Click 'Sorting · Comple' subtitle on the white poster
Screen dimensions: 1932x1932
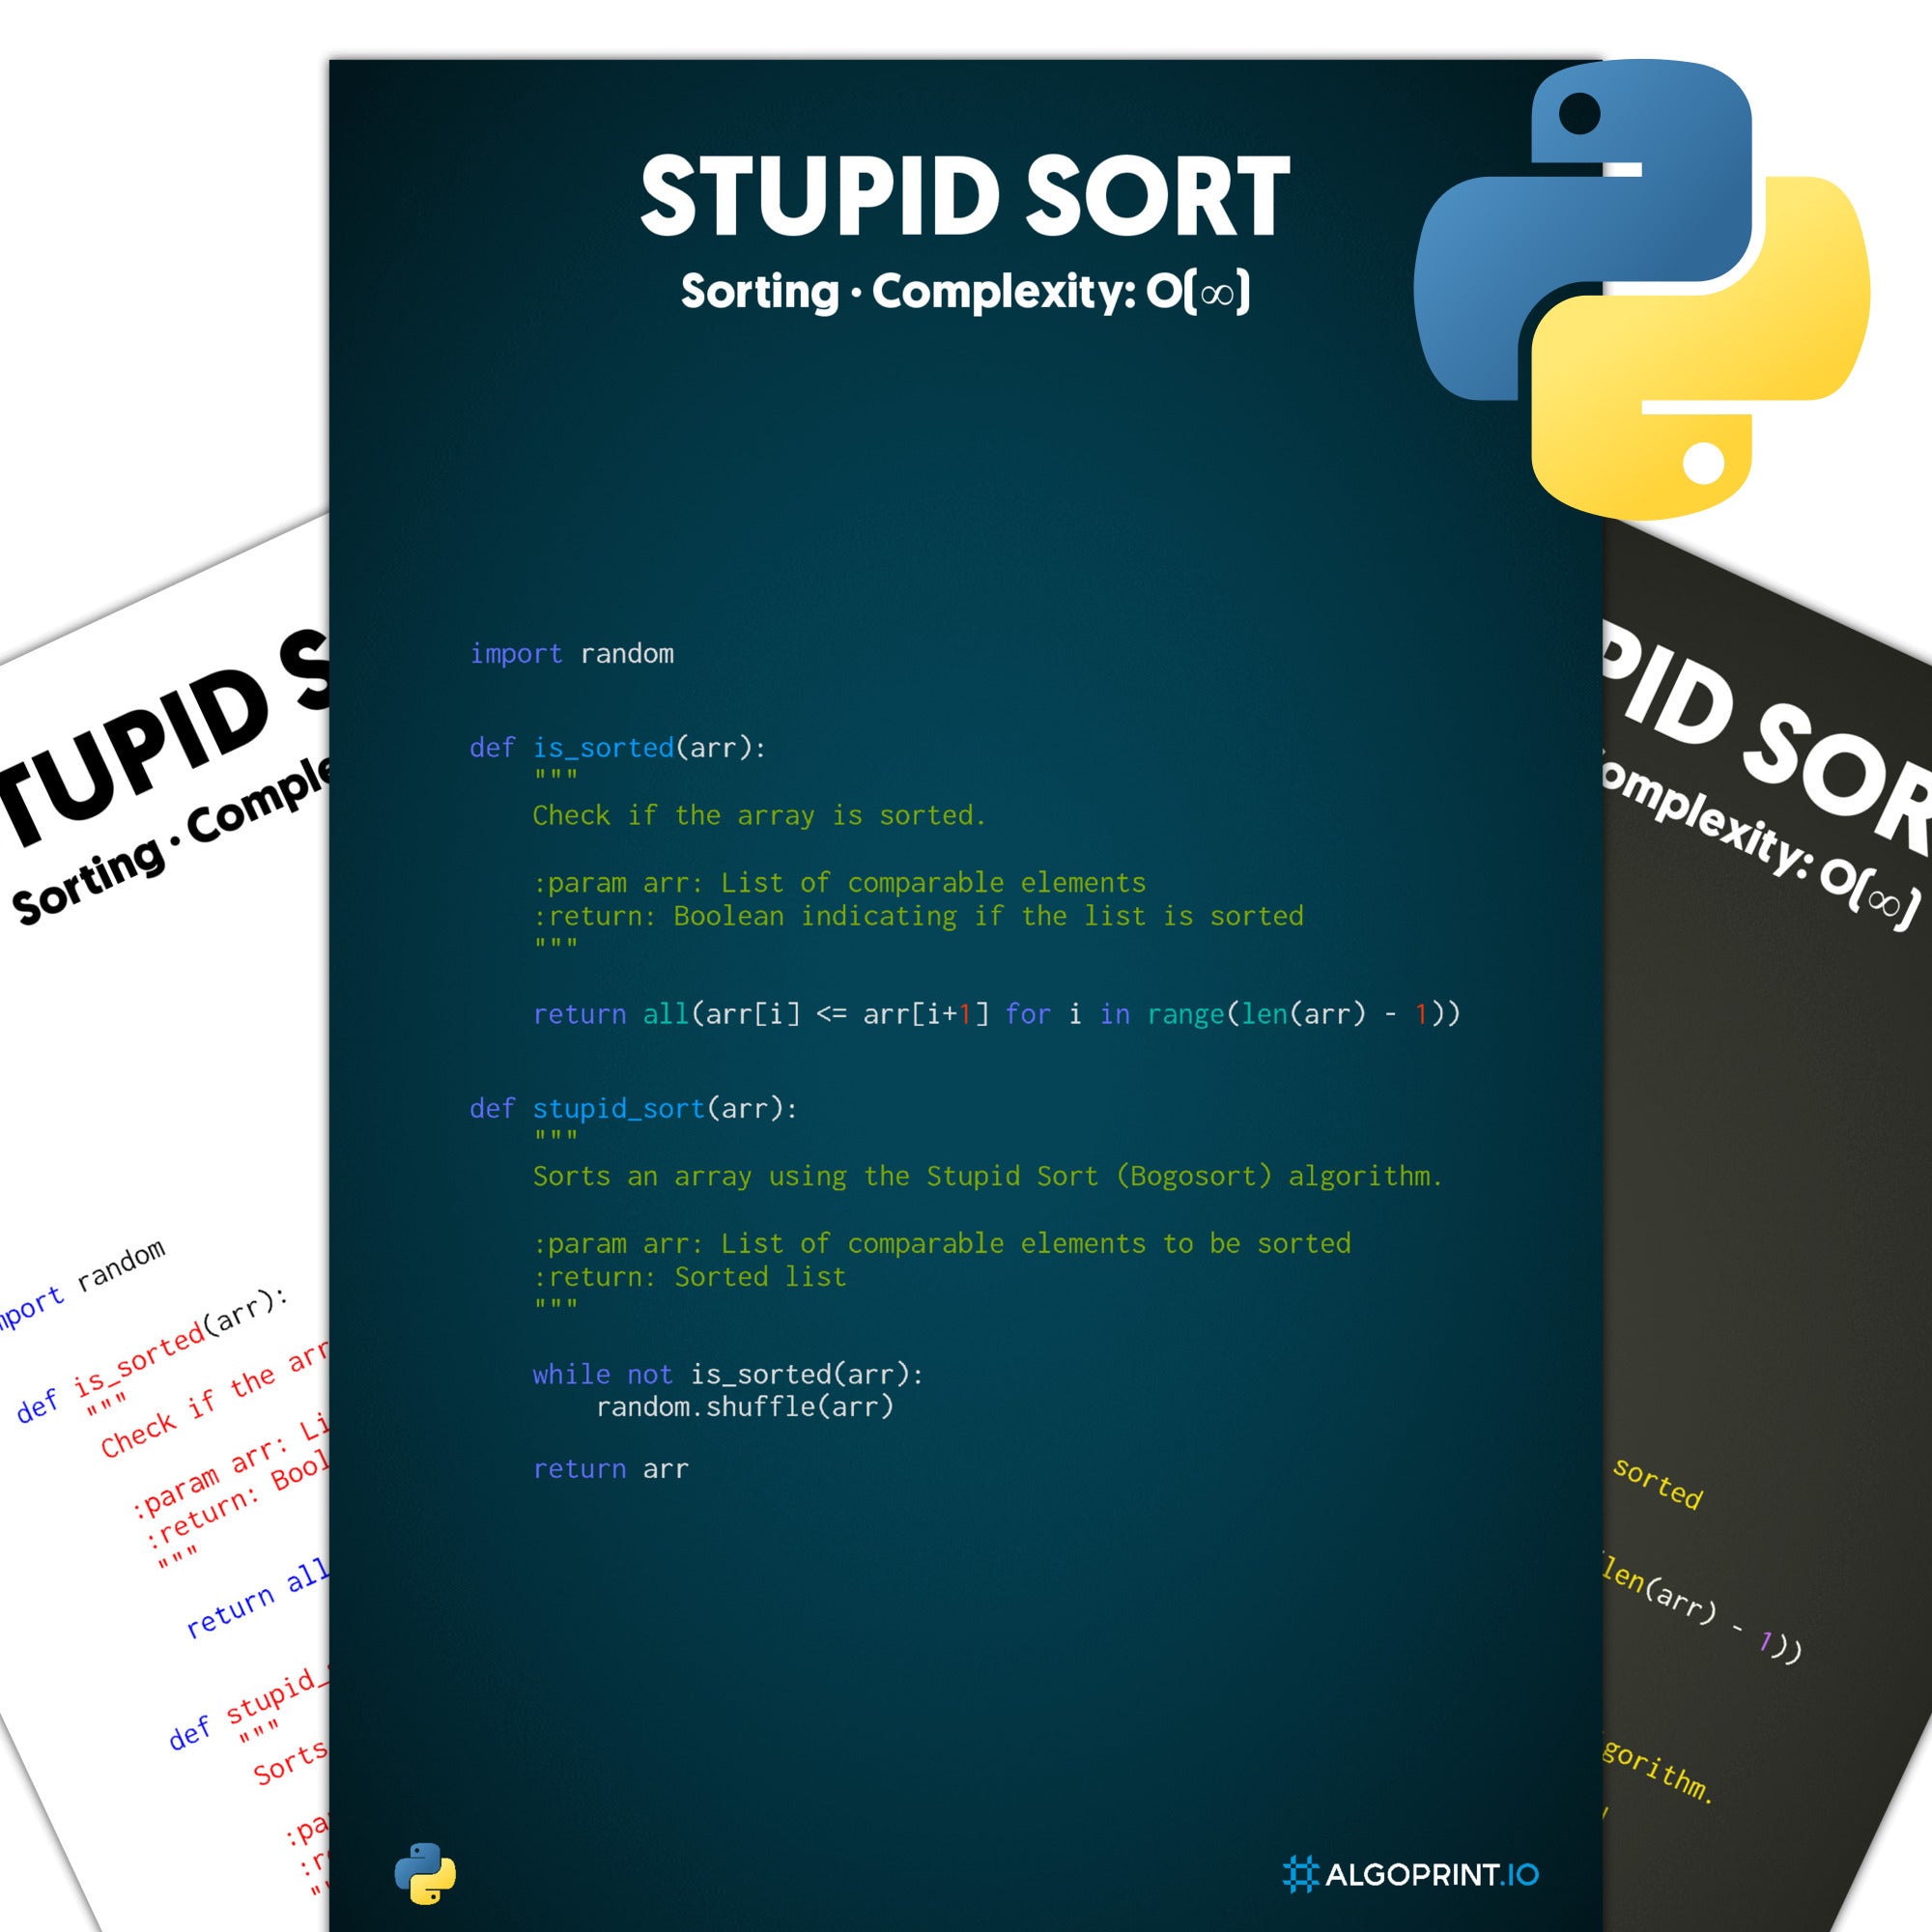tap(170, 841)
